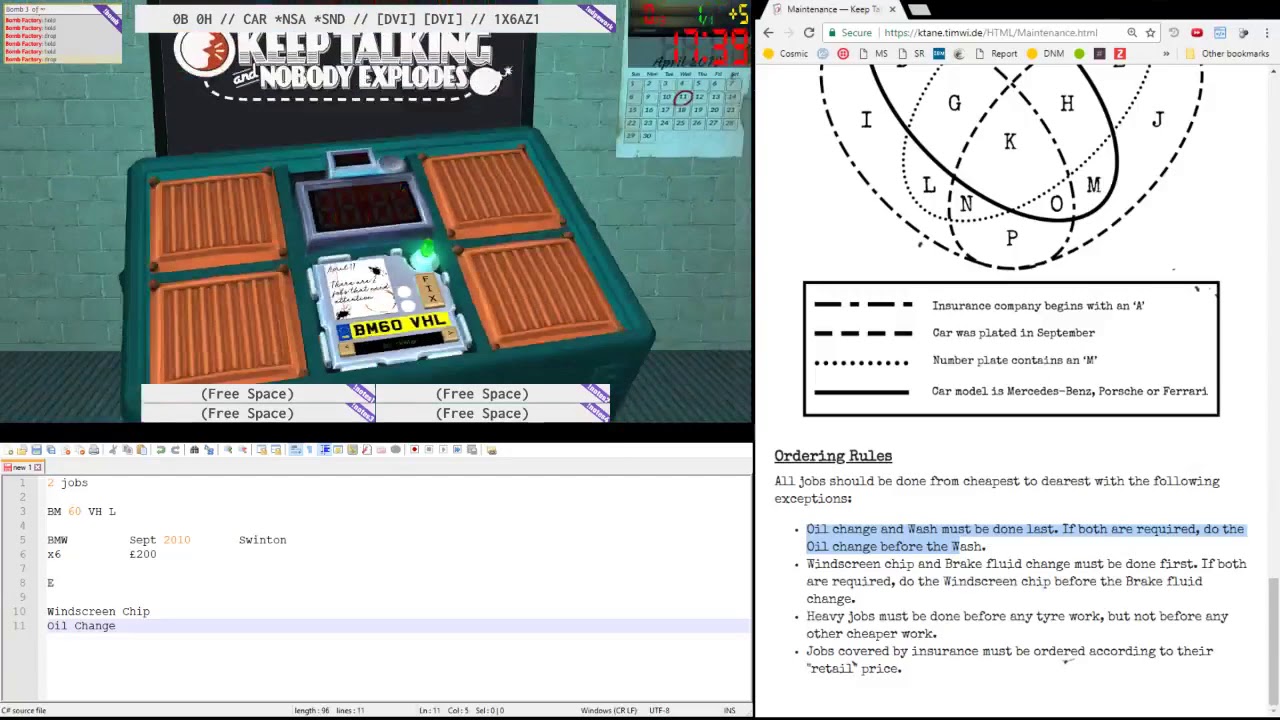The width and height of the screenshot is (1280, 720).
Task: Open the Report bookmark
Action: 995,53
